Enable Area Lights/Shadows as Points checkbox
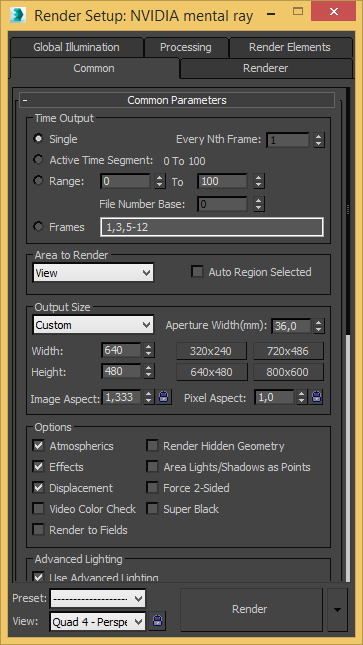The width and height of the screenshot is (363, 645). point(153,467)
